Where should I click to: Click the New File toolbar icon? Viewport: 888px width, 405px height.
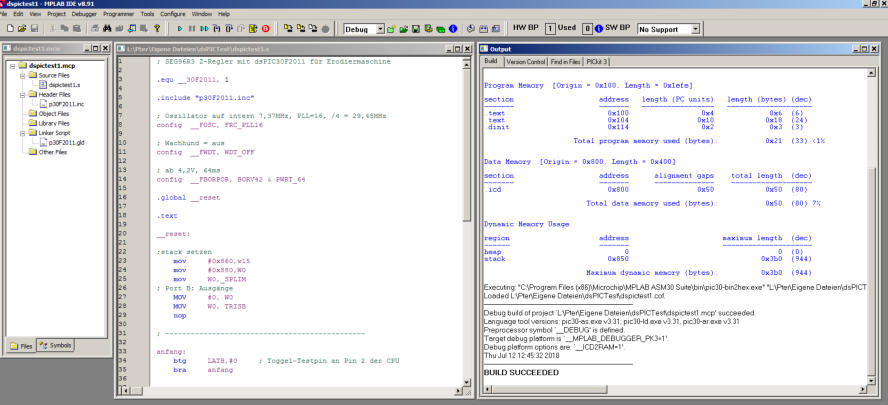click(8, 29)
